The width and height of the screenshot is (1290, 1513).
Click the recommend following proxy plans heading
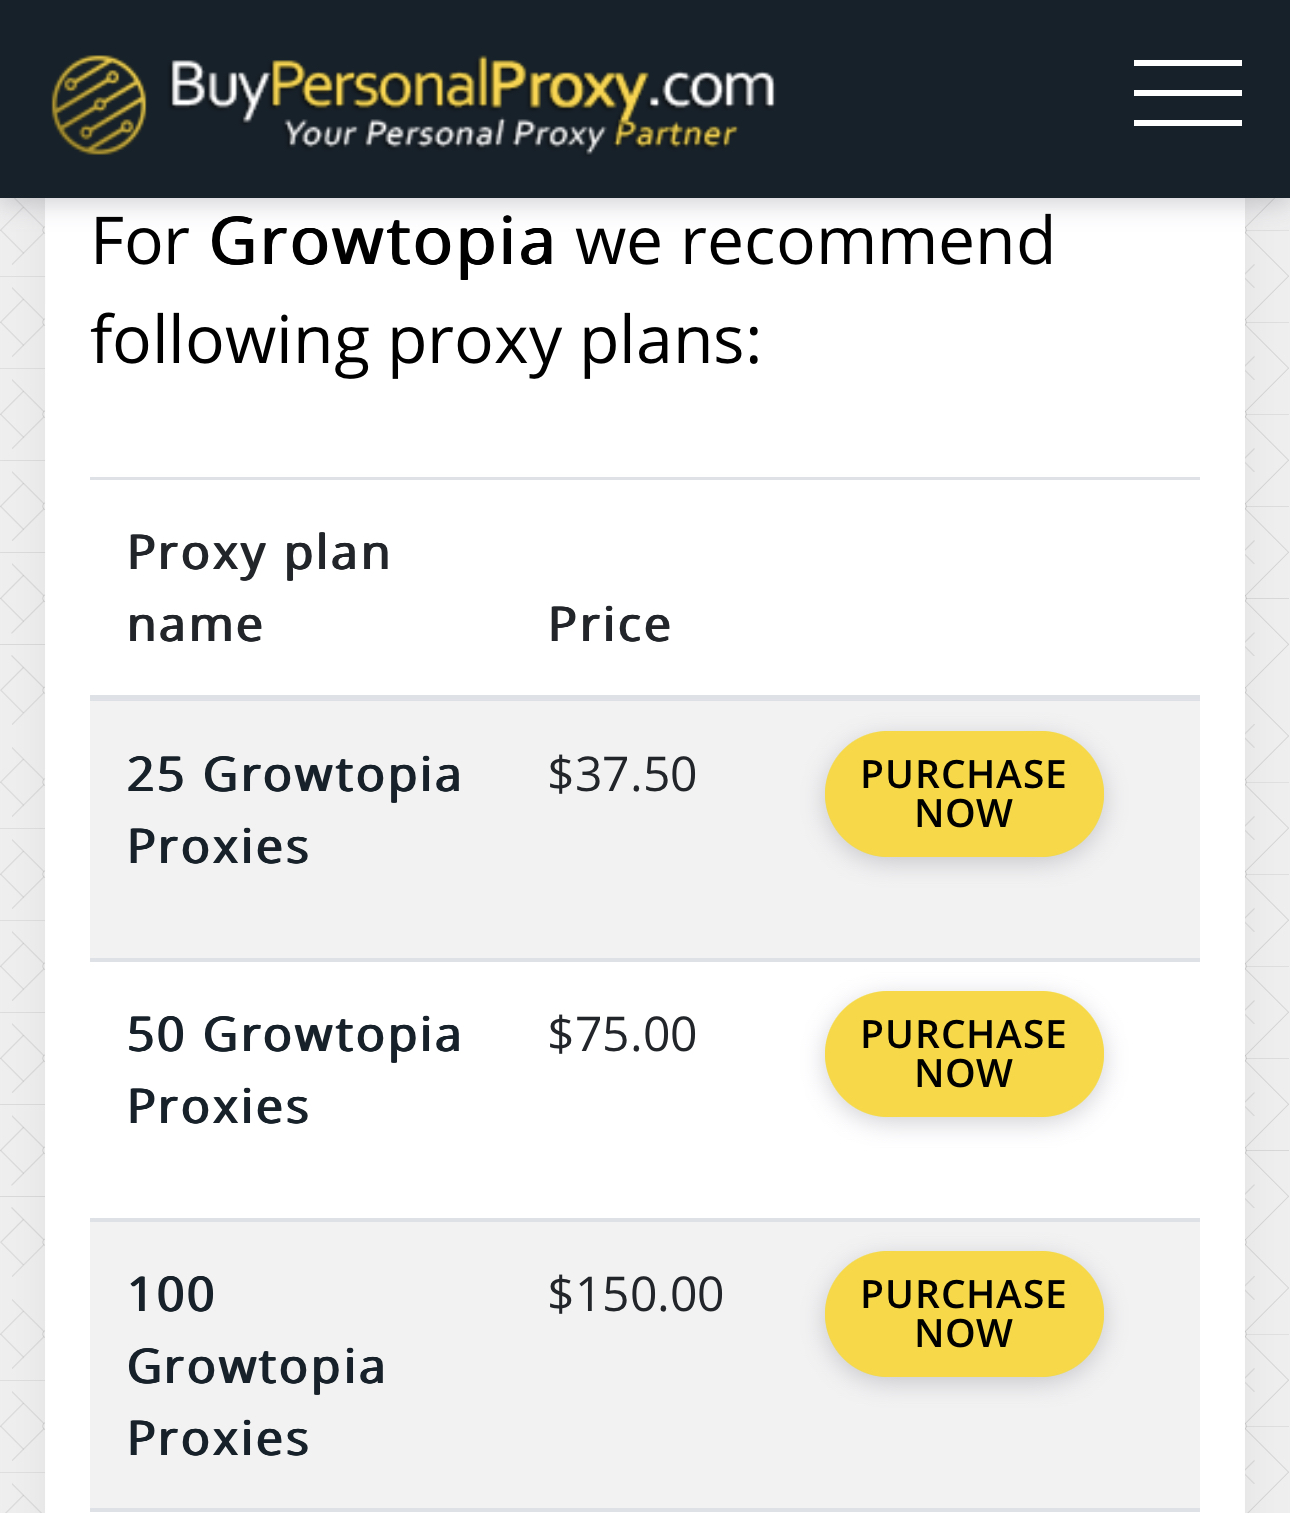pos(573,290)
